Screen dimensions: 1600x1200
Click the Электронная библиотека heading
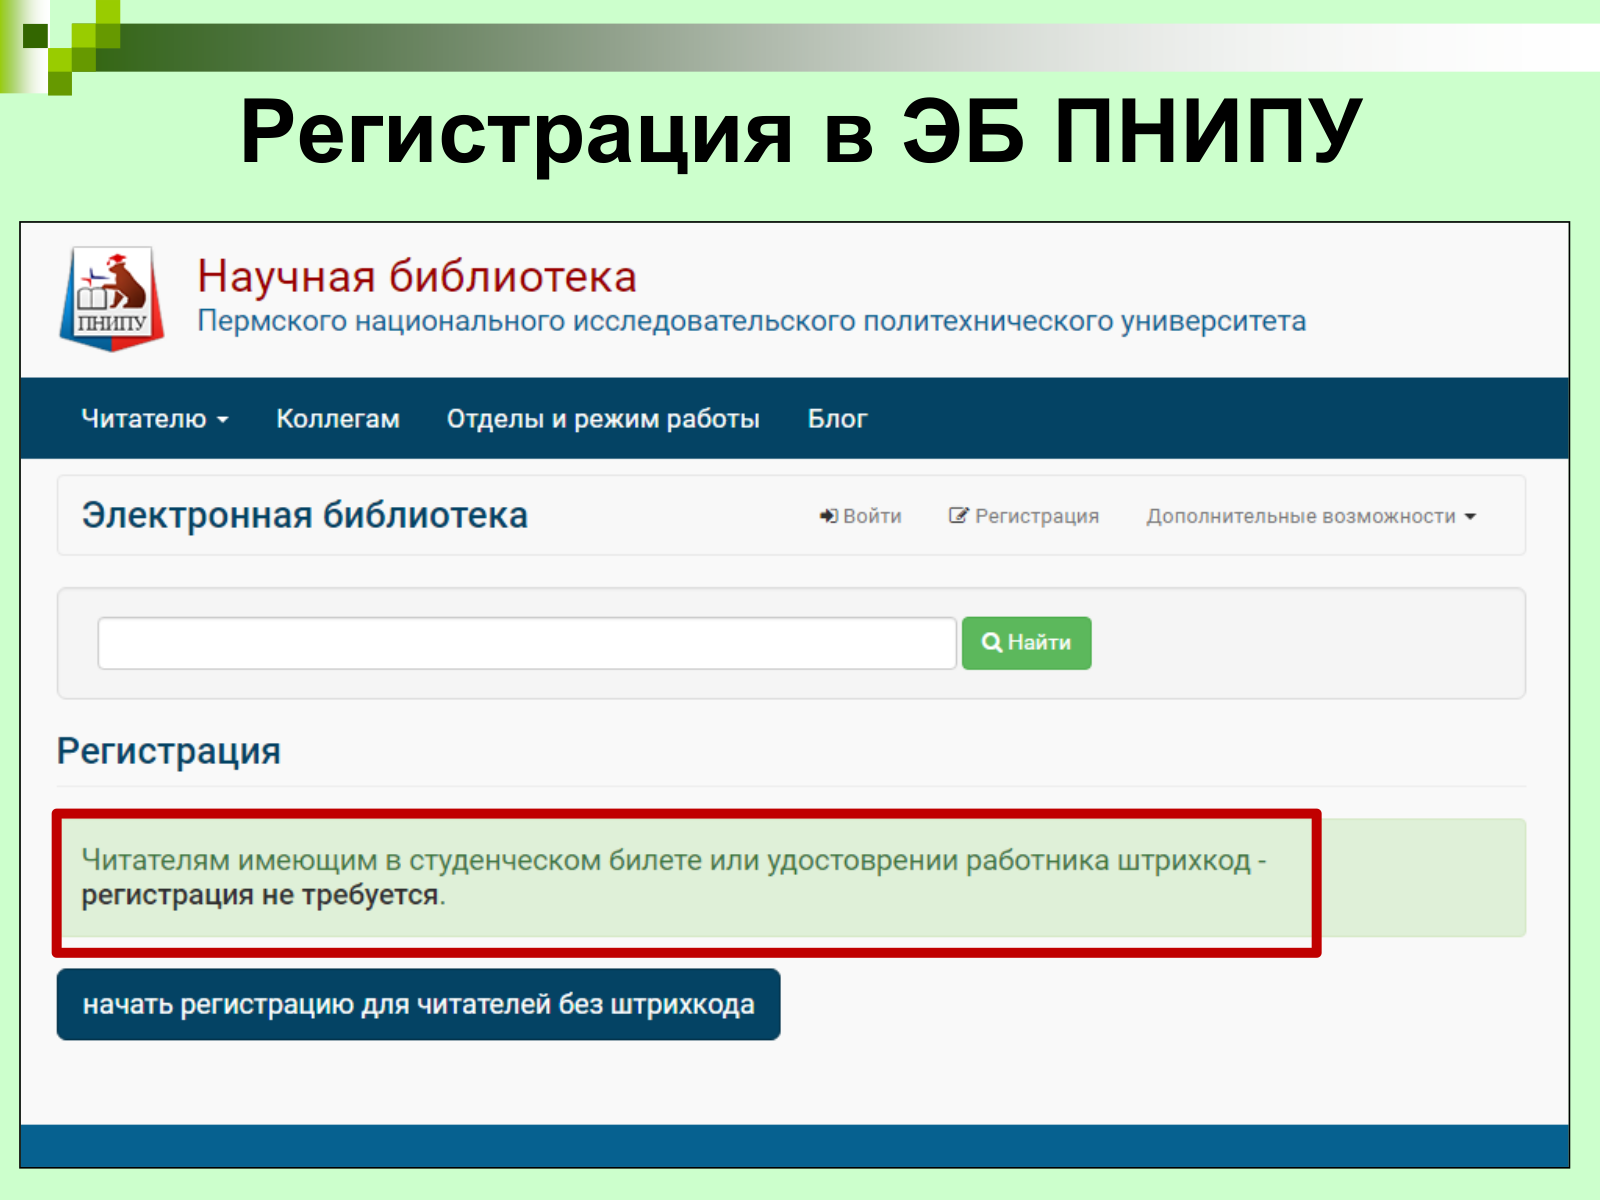(305, 515)
